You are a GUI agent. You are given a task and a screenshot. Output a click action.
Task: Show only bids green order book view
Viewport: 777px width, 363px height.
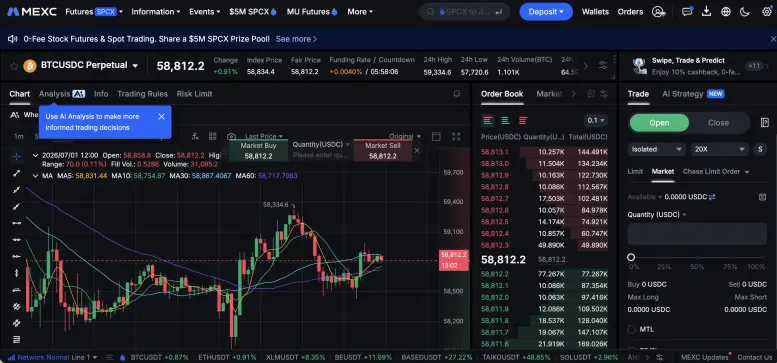pyautogui.click(x=505, y=120)
